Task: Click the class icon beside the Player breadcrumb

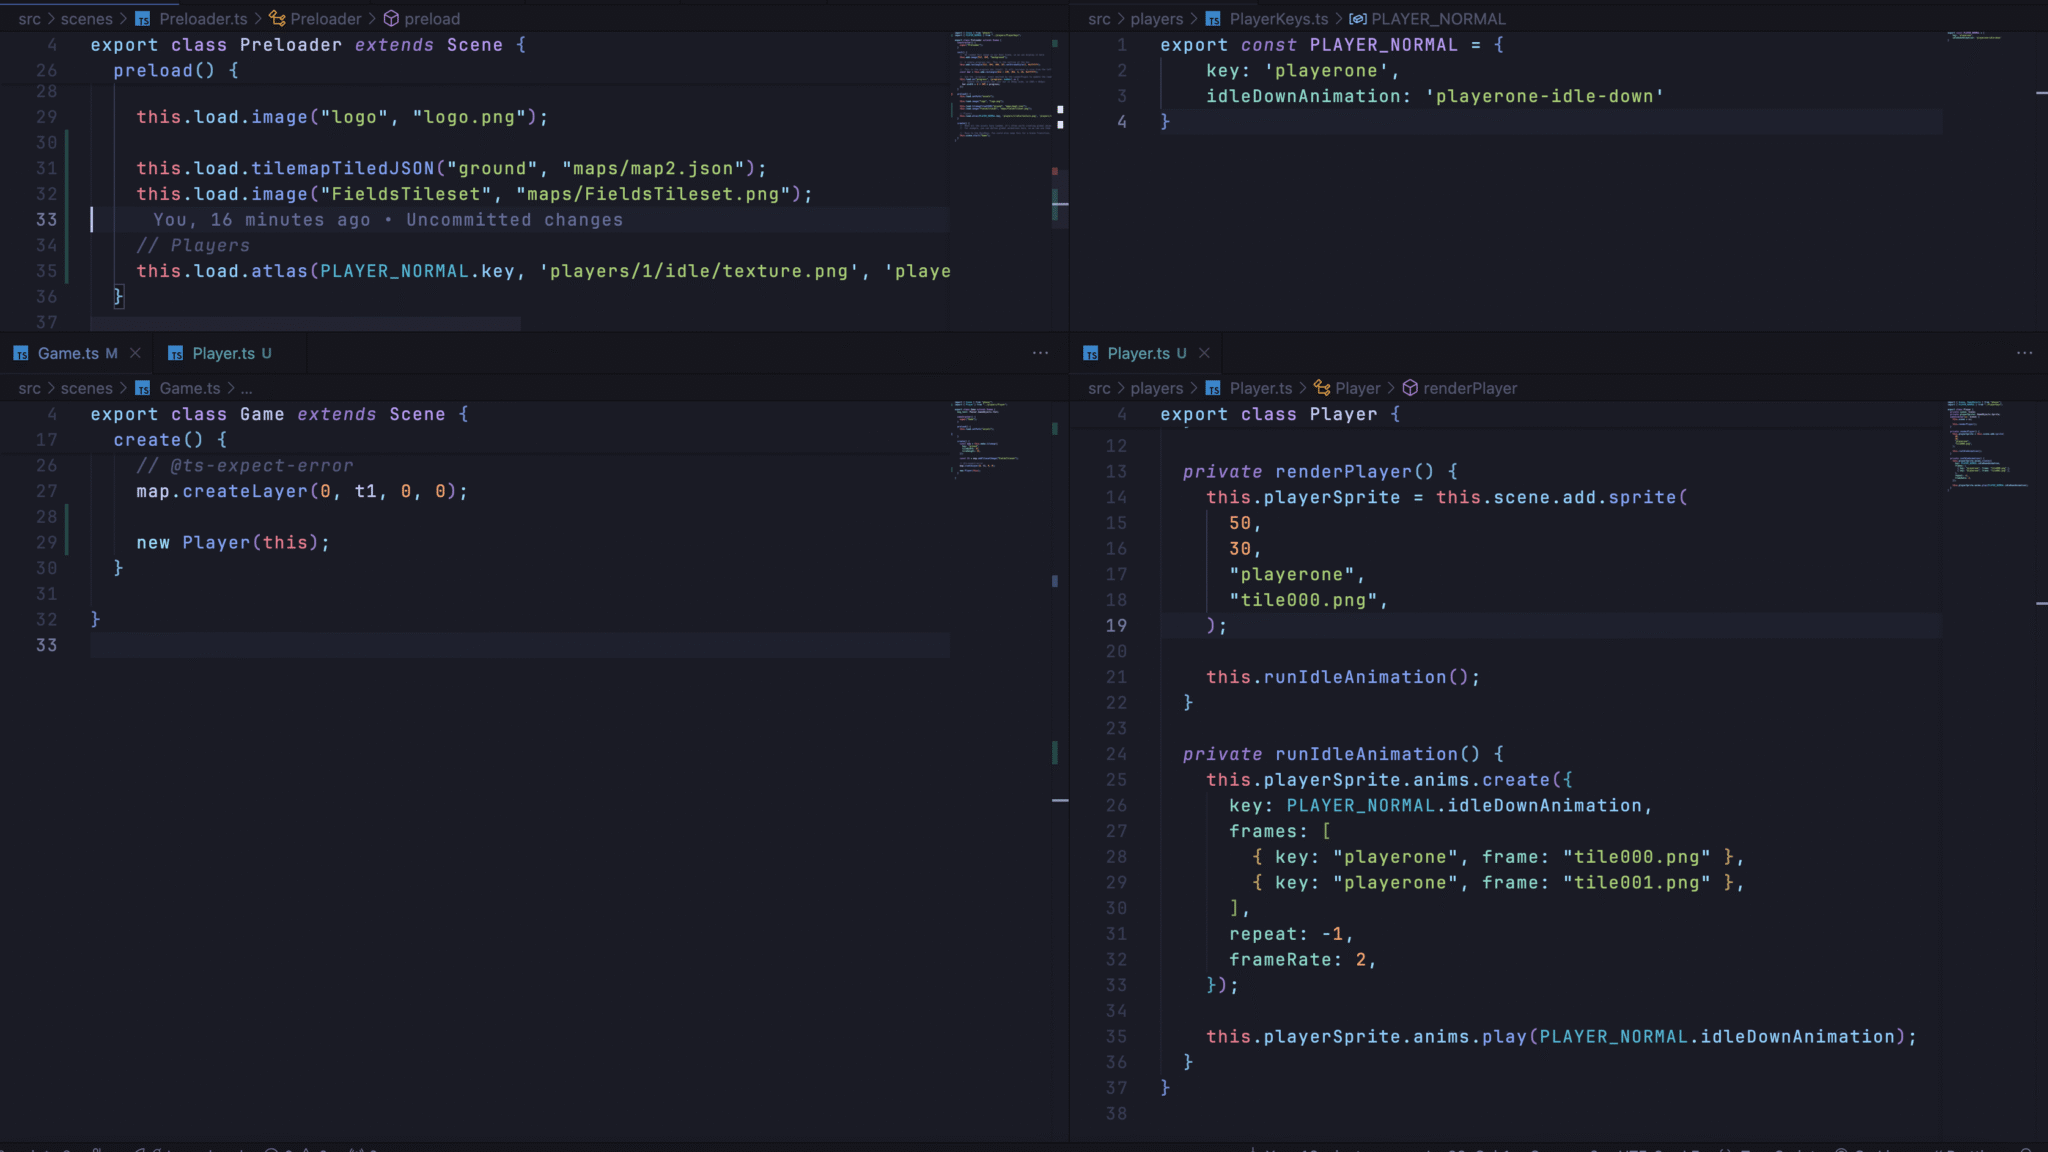Action: [1322, 388]
